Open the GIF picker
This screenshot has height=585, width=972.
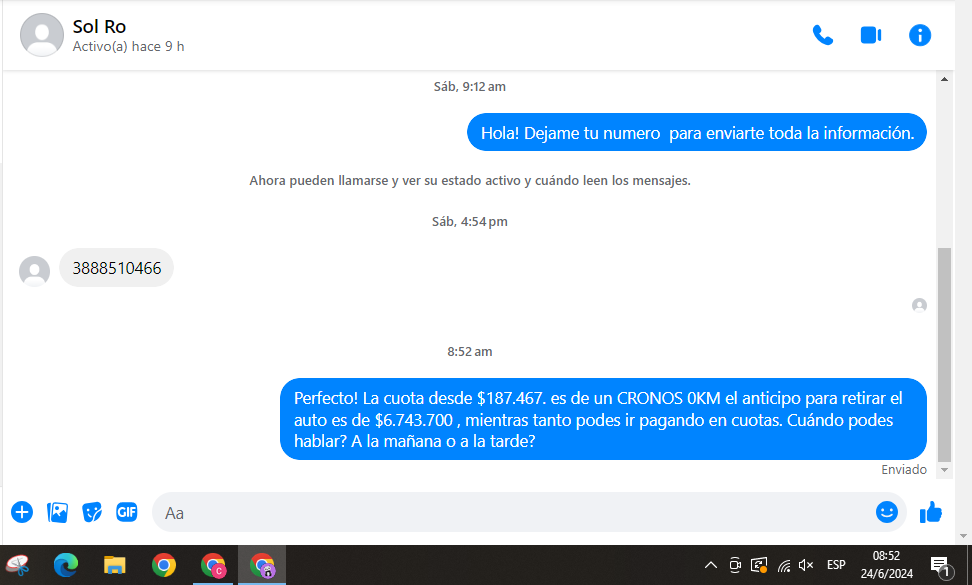pyautogui.click(x=126, y=513)
